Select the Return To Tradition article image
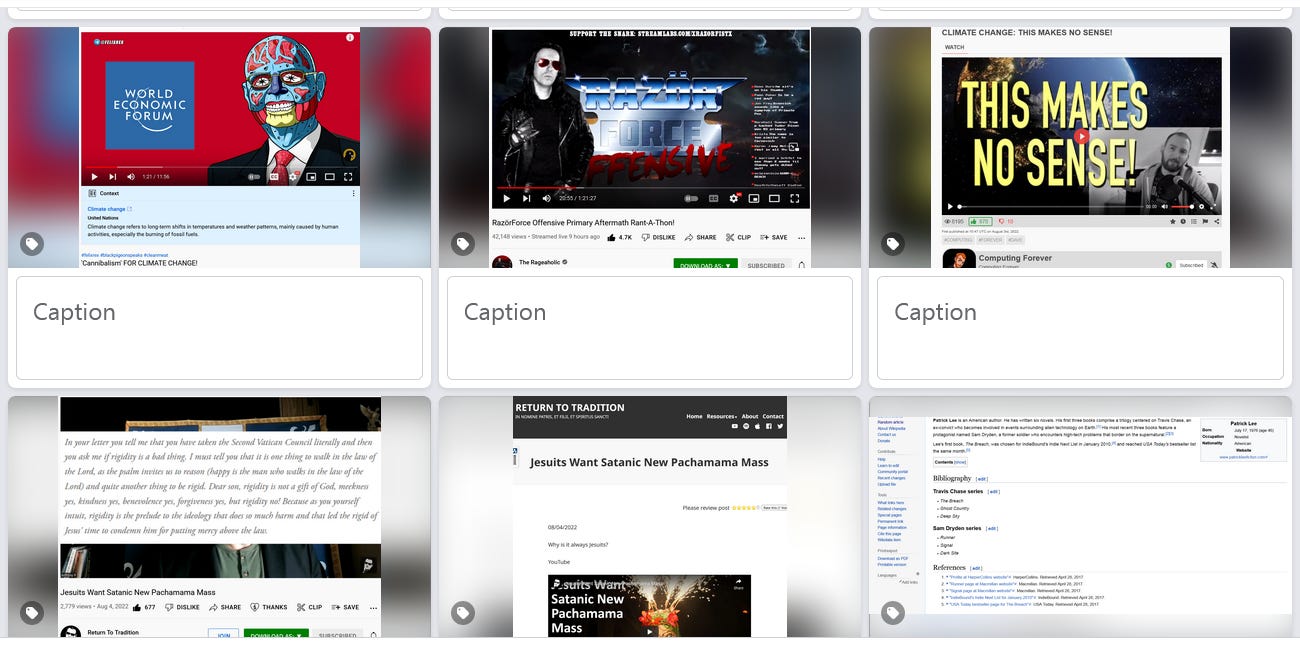 (x=650, y=517)
